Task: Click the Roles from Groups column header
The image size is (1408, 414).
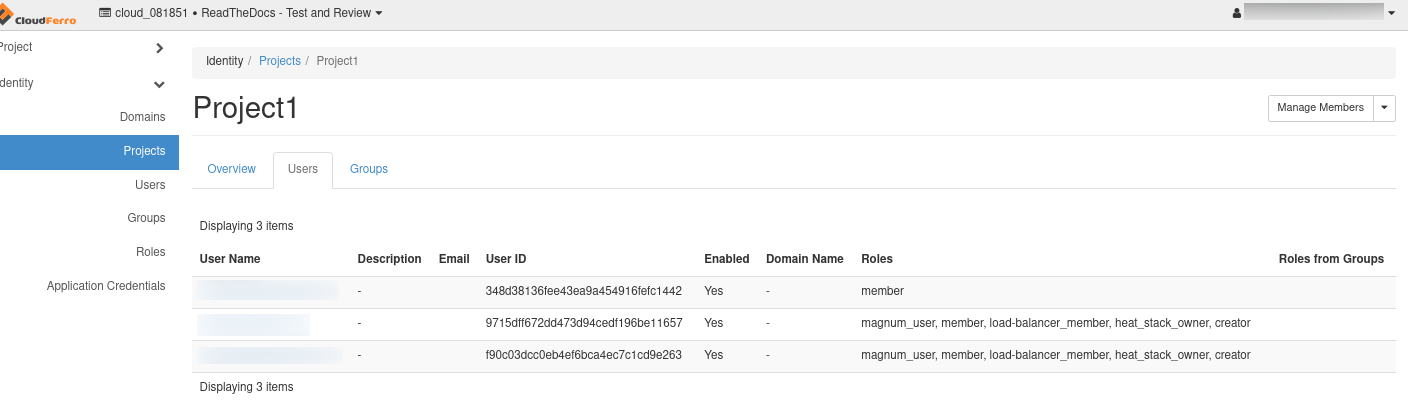Action: coord(1331,259)
